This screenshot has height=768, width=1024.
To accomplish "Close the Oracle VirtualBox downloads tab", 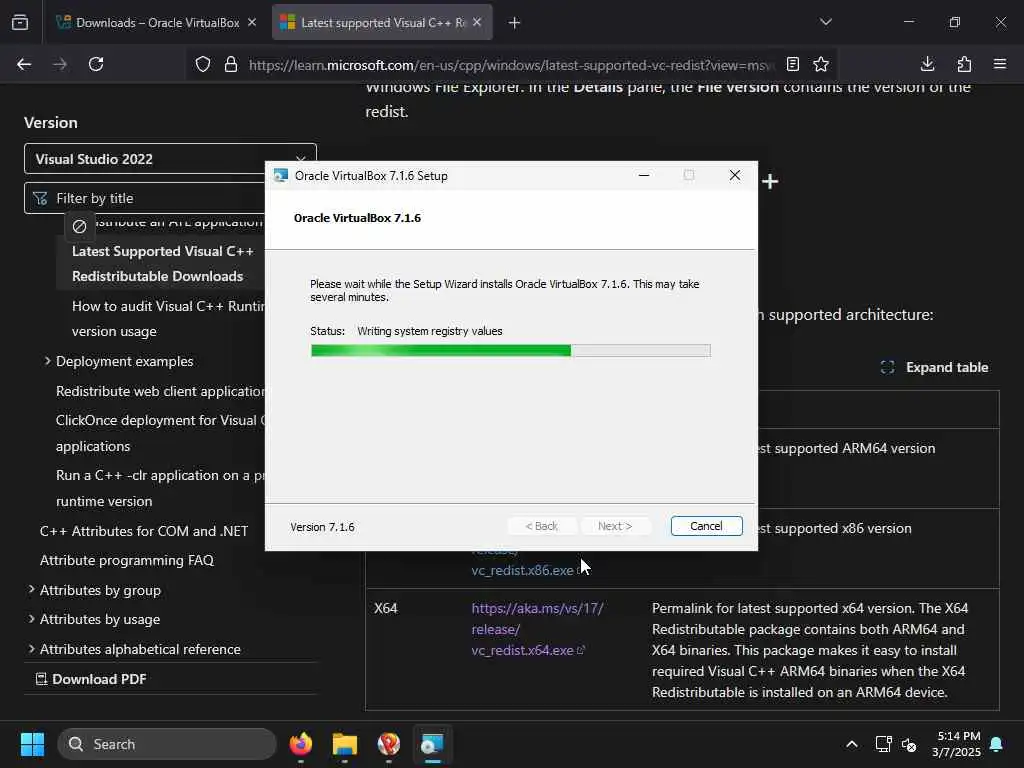I will point(252,22).
